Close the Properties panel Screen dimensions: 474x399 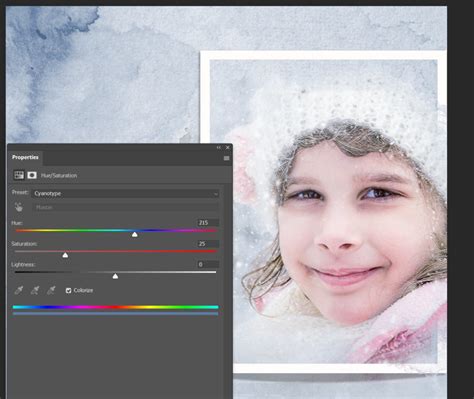[x=228, y=147]
